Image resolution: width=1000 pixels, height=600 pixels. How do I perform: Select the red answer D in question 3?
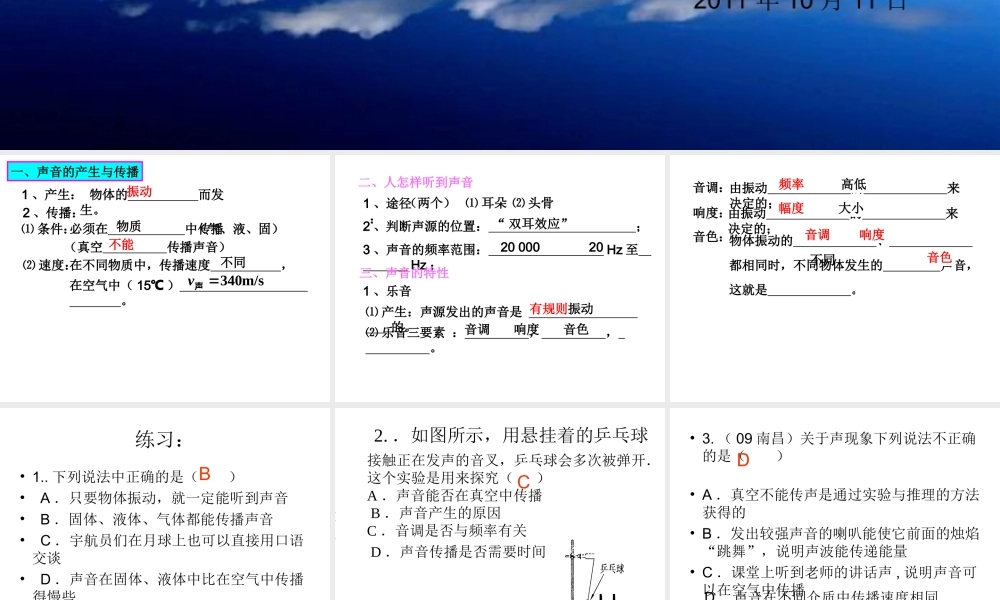[742, 459]
